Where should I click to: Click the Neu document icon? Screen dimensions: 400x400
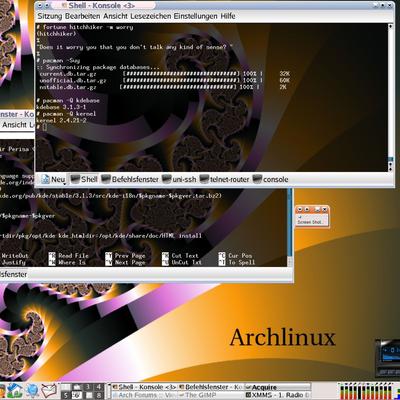point(45,179)
